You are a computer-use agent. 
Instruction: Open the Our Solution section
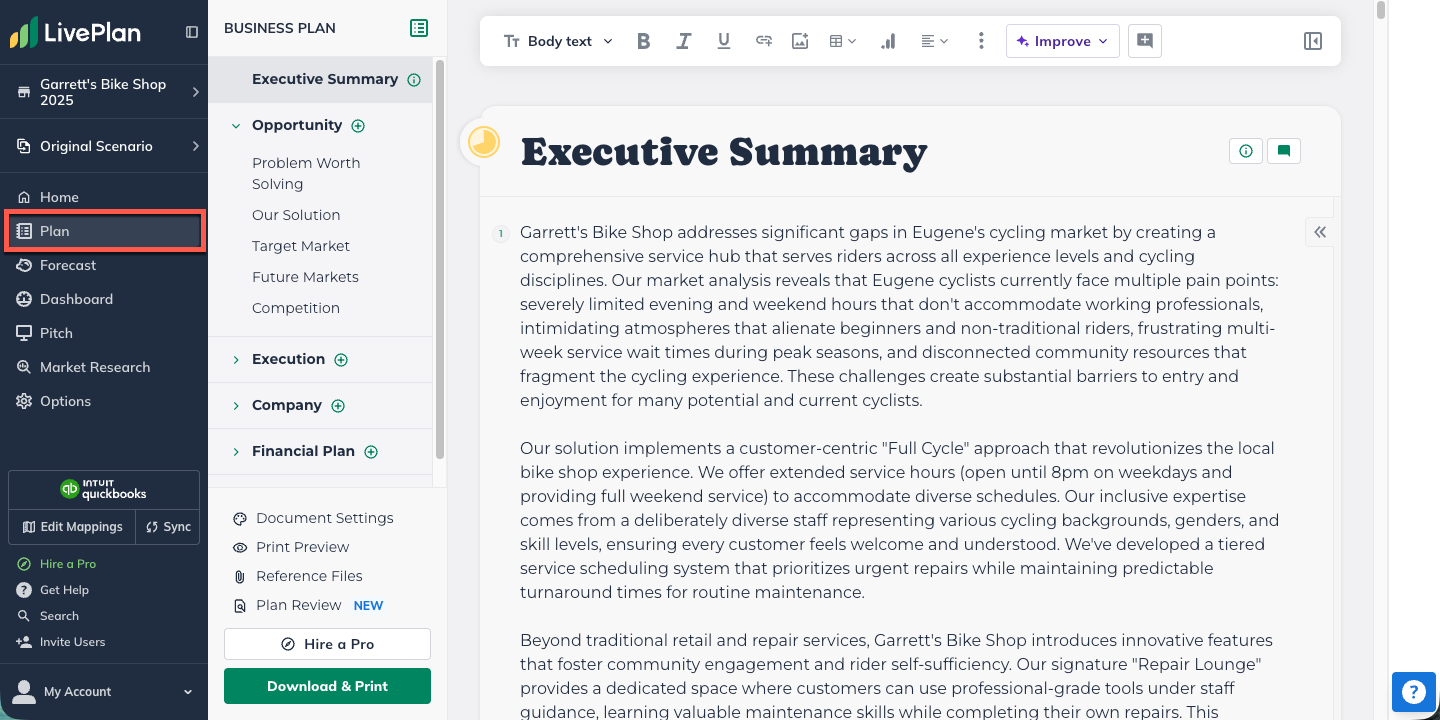point(296,215)
